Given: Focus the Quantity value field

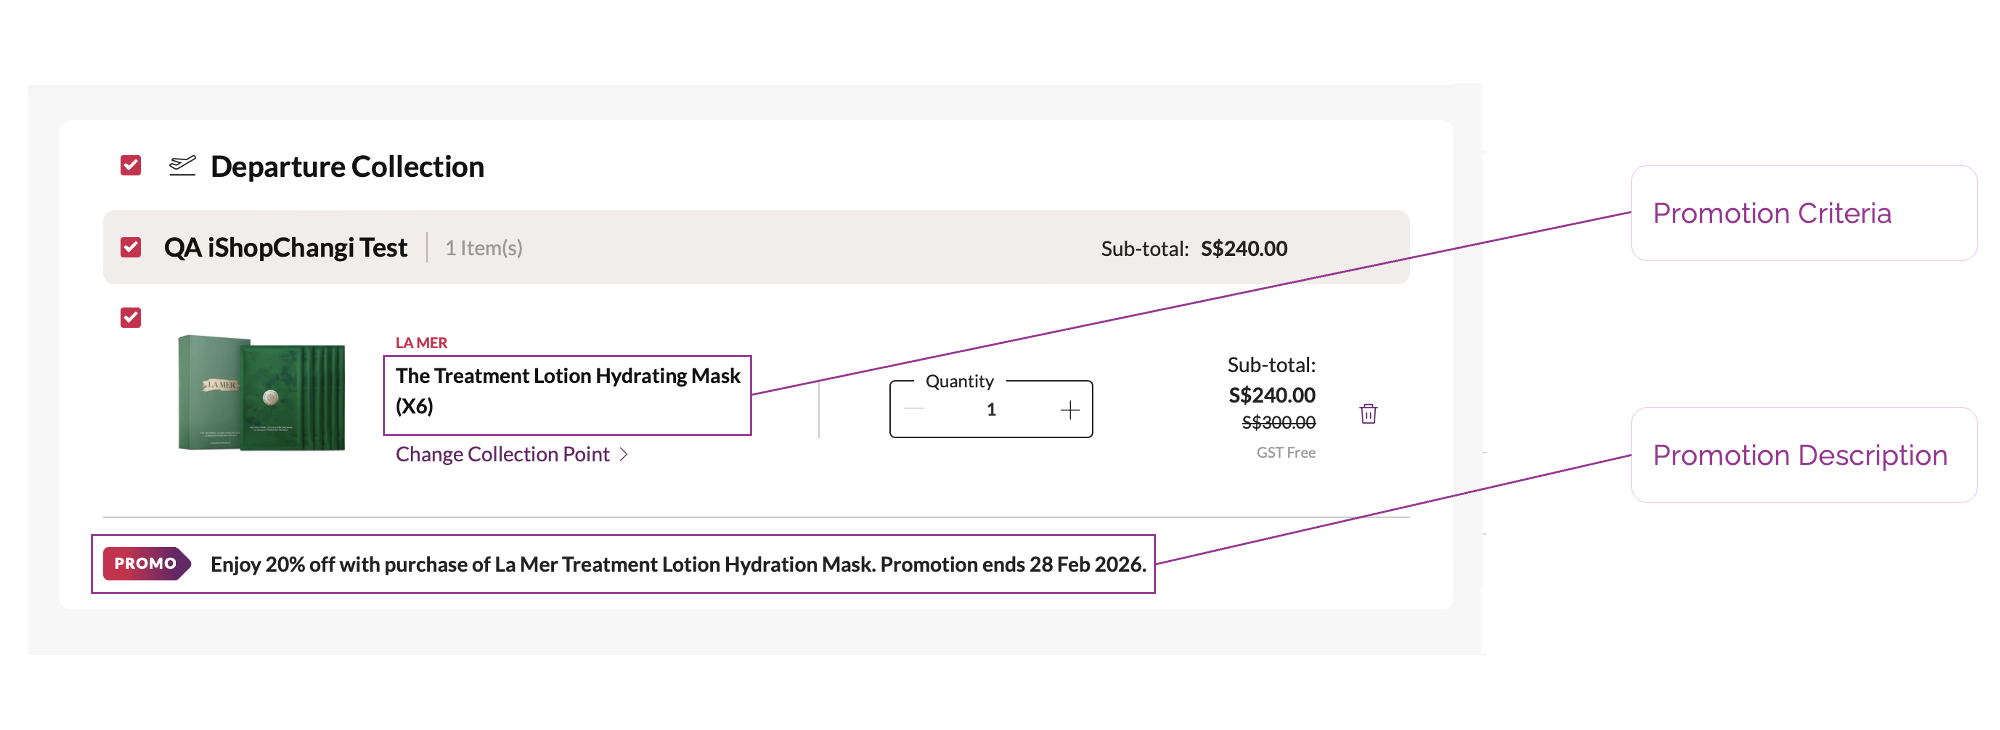Looking at the screenshot, I should click(991, 410).
